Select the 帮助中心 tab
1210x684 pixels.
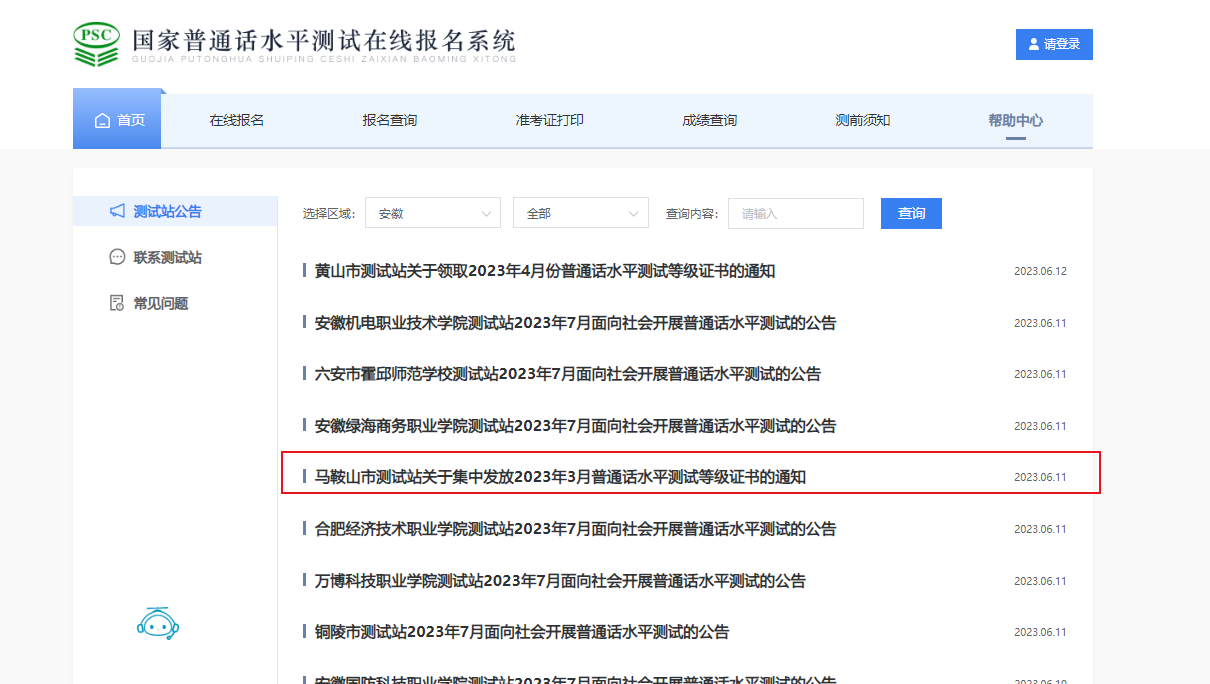[x=1015, y=120]
